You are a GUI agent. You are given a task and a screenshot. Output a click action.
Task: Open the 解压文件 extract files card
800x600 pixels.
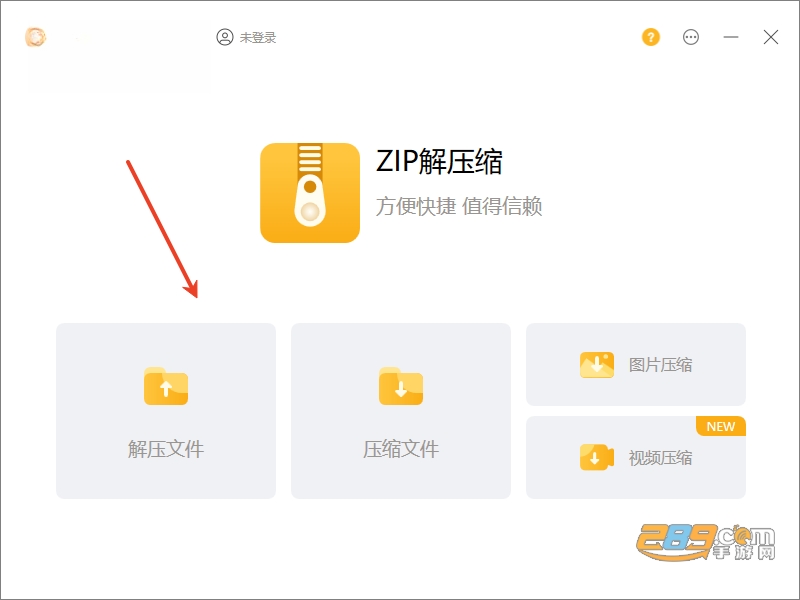pos(166,411)
